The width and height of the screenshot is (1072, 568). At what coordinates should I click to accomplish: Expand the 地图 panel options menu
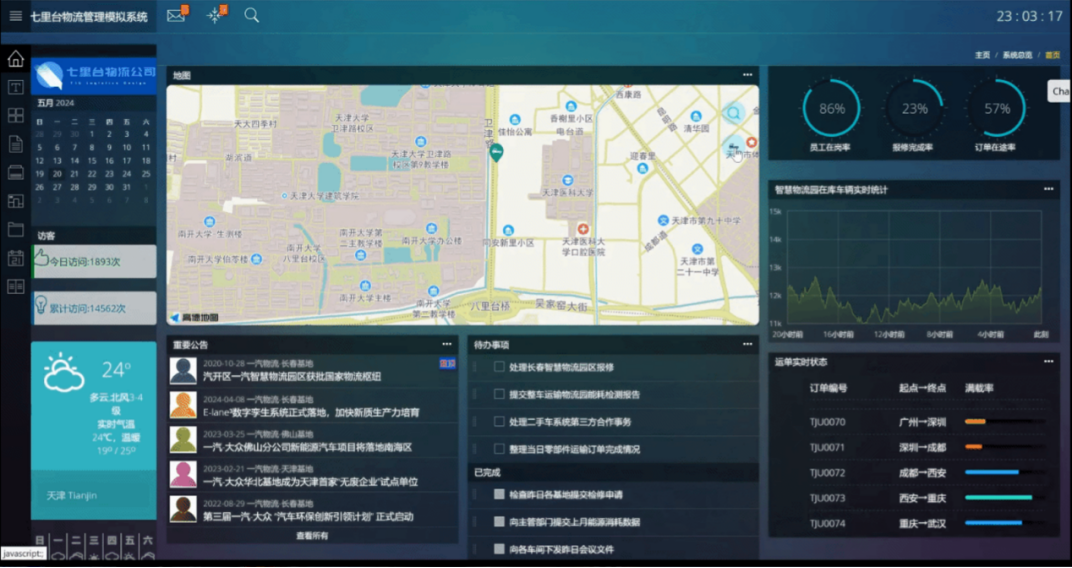click(x=747, y=75)
